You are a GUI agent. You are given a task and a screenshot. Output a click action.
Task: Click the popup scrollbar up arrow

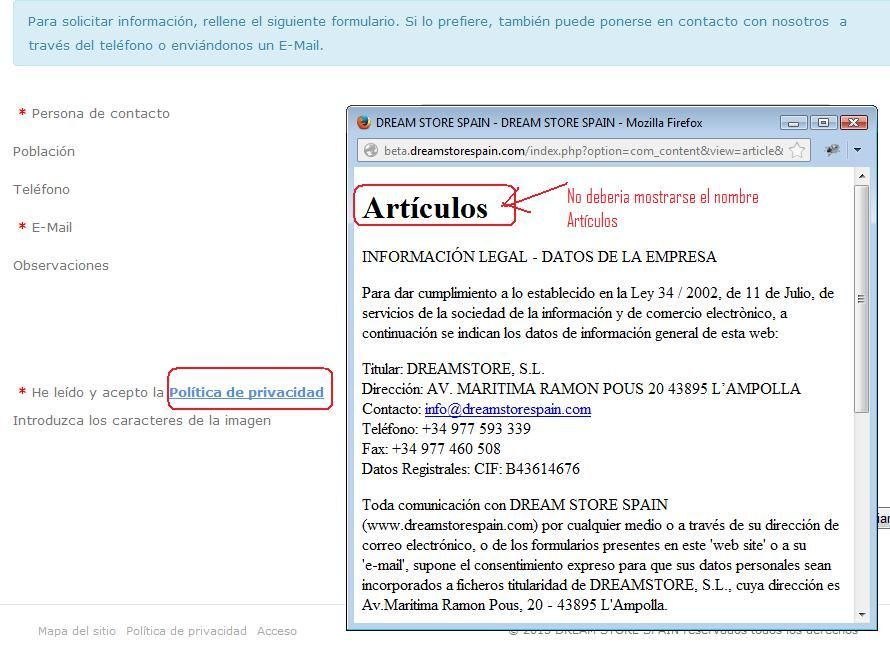862,176
